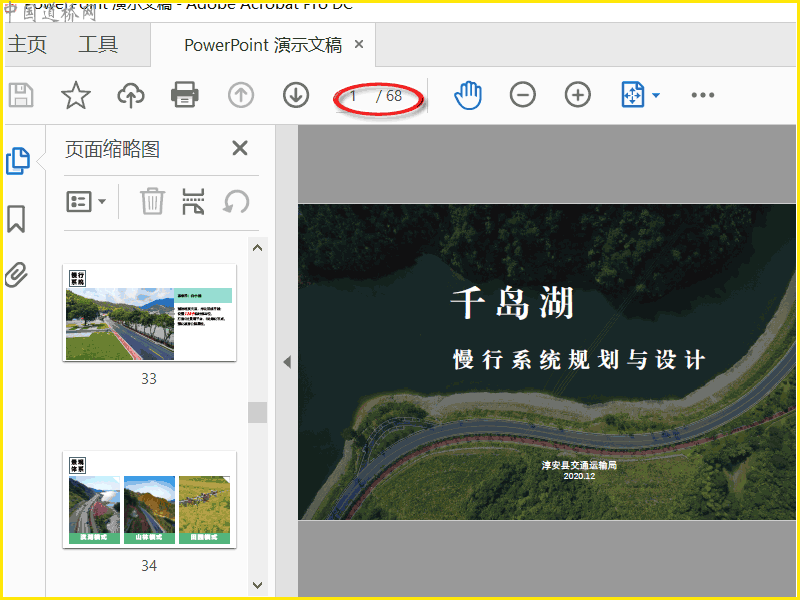Screen dimensions: 800x600
Task: Go to previous page arrow
Action: click(241, 95)
